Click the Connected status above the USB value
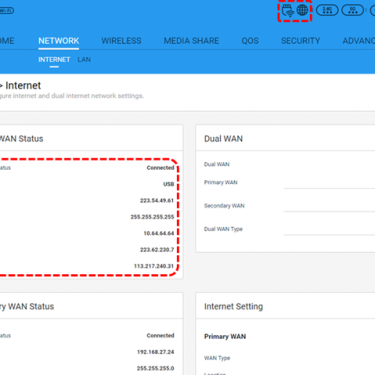Image resolution: width=375 pixels, height=375 pixels. click(160, 168)
